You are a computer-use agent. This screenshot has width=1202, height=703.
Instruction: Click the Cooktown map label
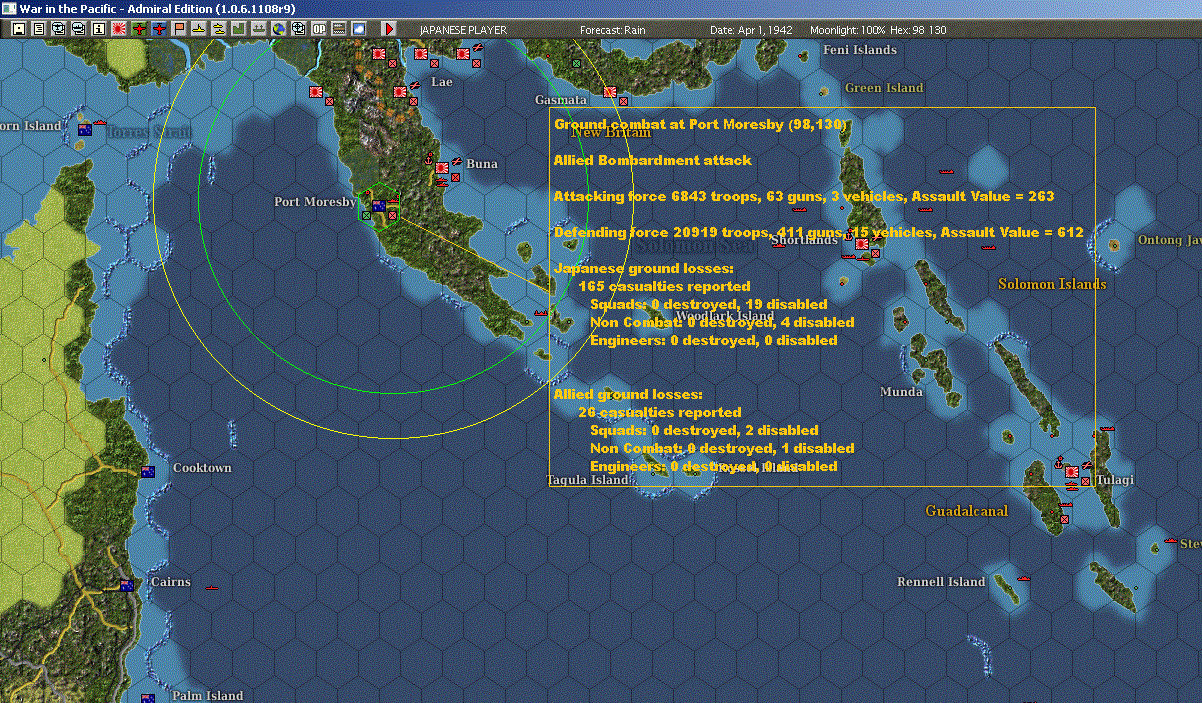[202, 468]
